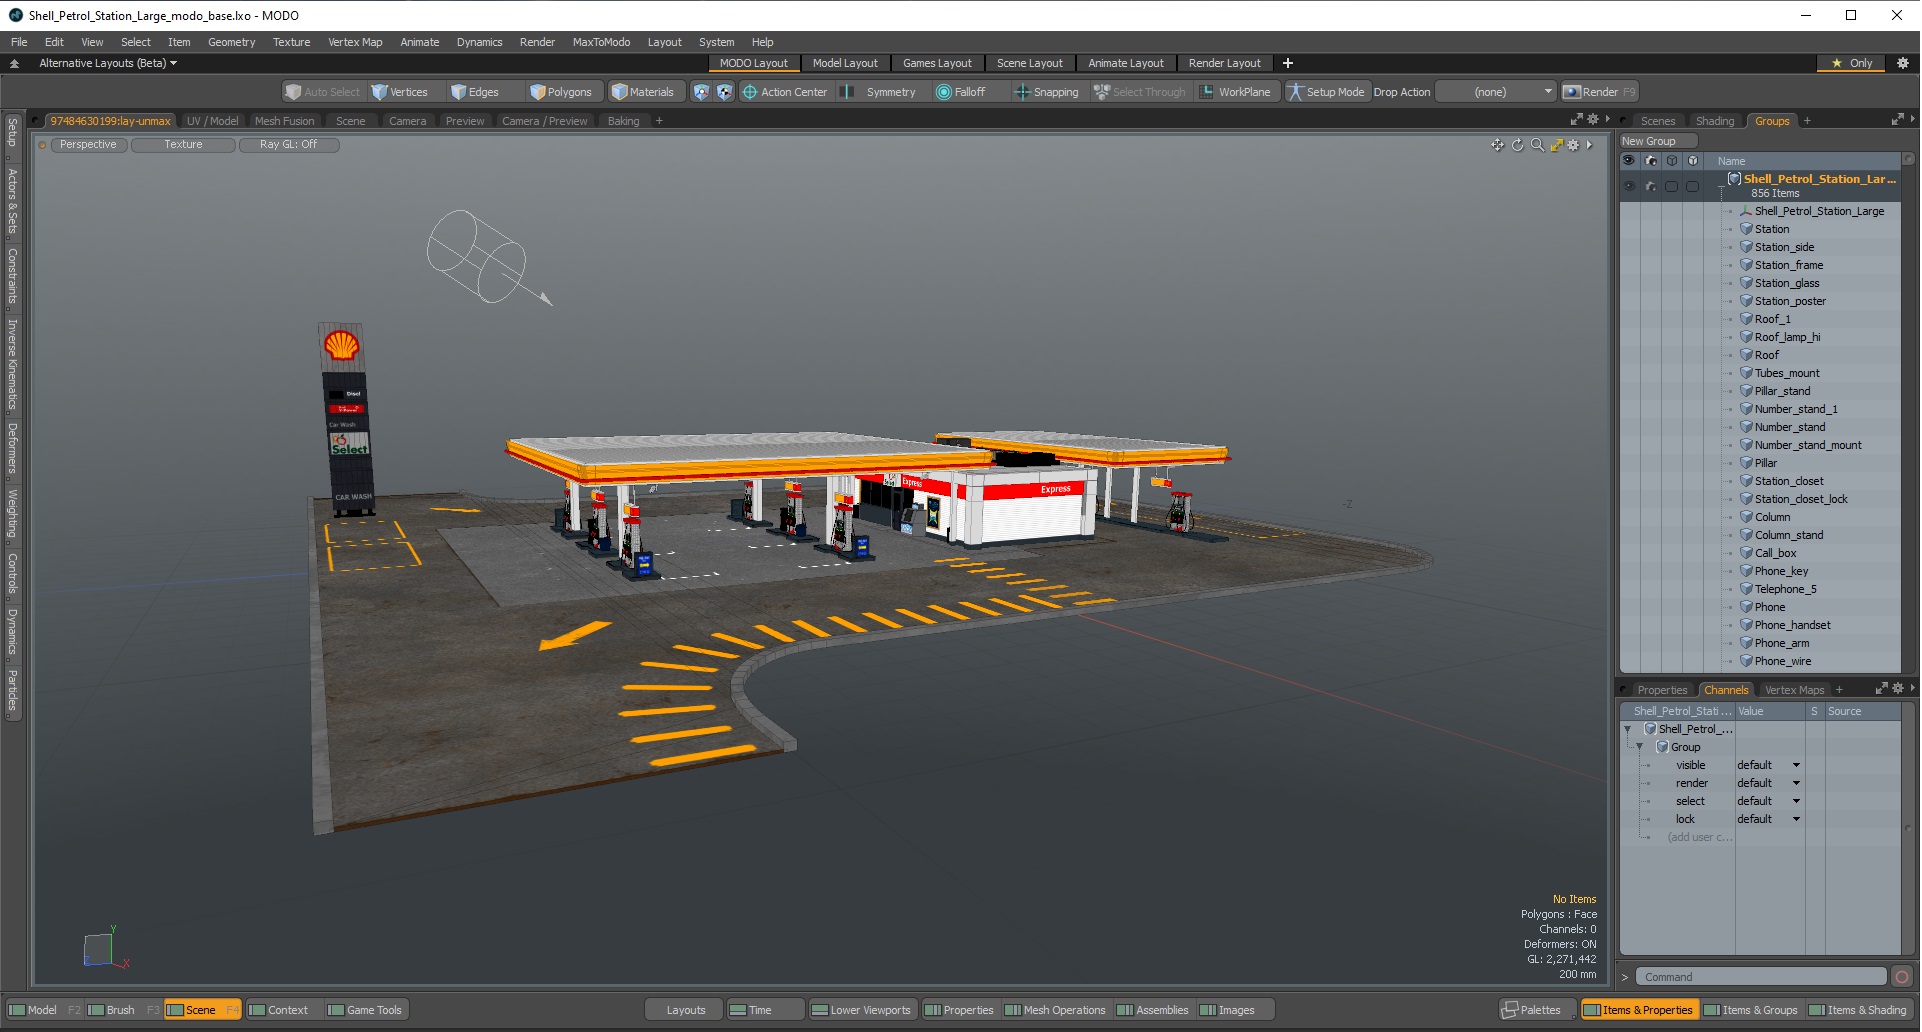Select Roof_lamp_hi in the groups list
Screen dimensions: 1922x1032
pyautogui.click(x=1787, y=337)
